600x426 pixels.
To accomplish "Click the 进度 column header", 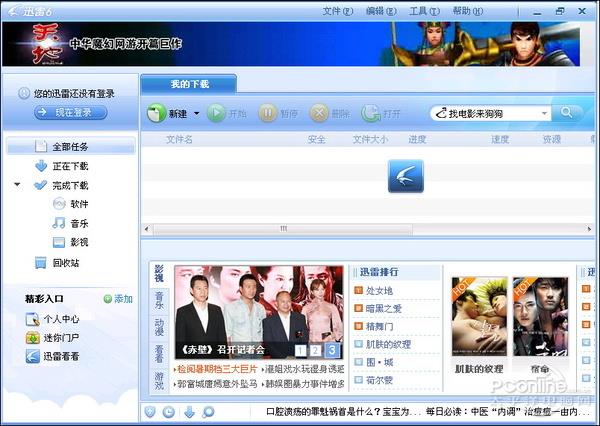I will (x=417, y=139).
